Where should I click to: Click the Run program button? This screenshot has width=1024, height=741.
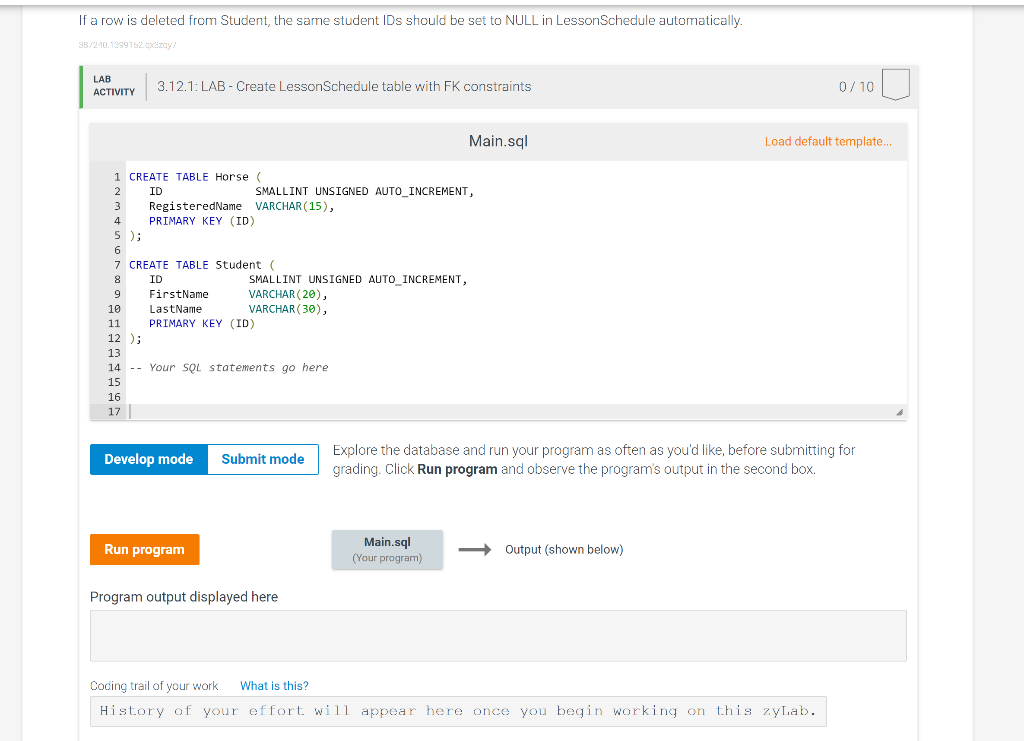144,548
